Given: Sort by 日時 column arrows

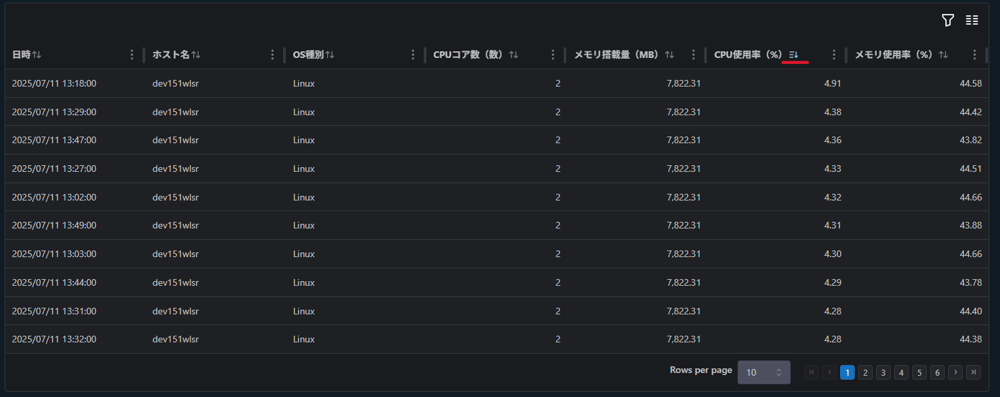Looking at the screenshot, I should click(36, 55).
